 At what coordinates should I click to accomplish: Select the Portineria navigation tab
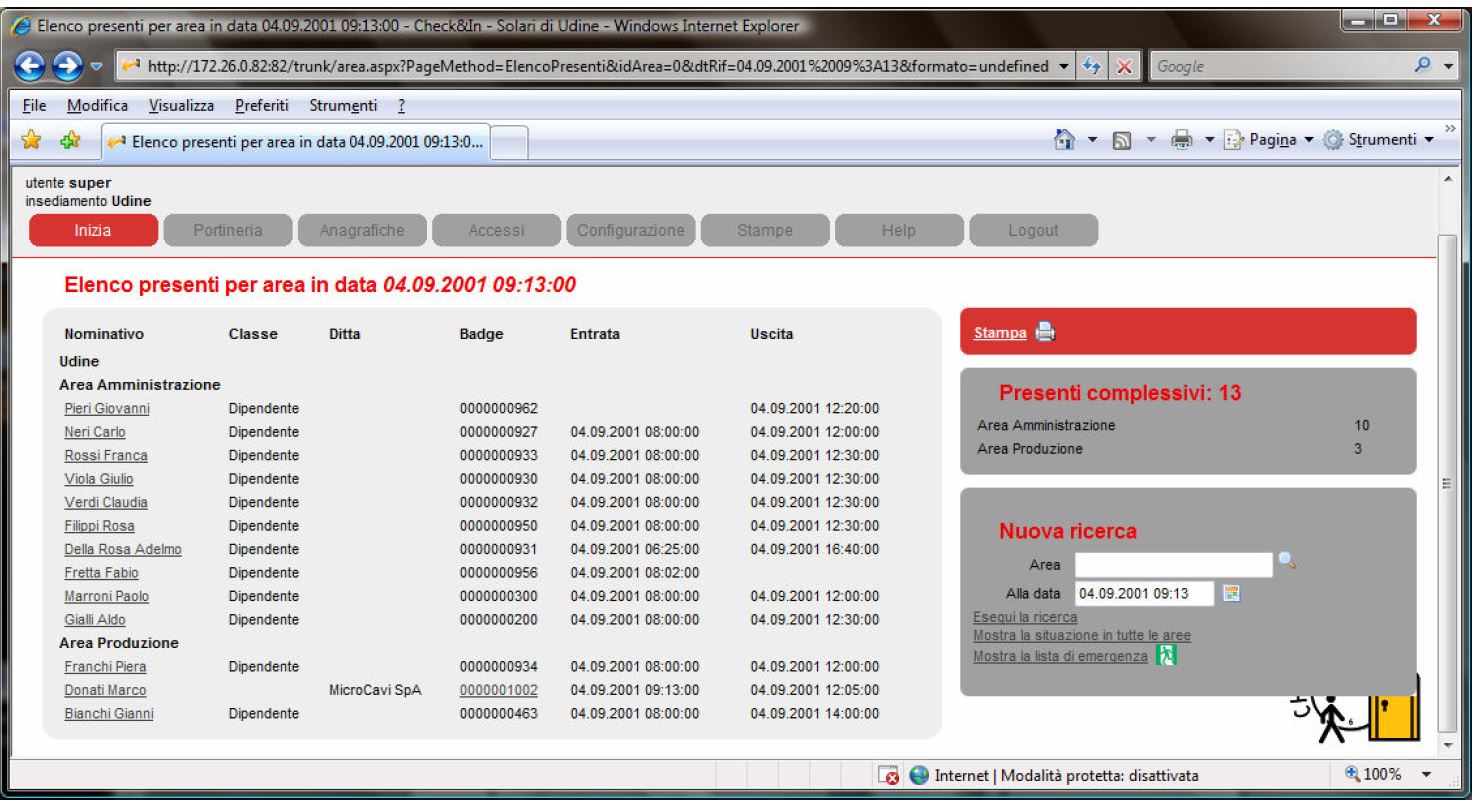228,230
